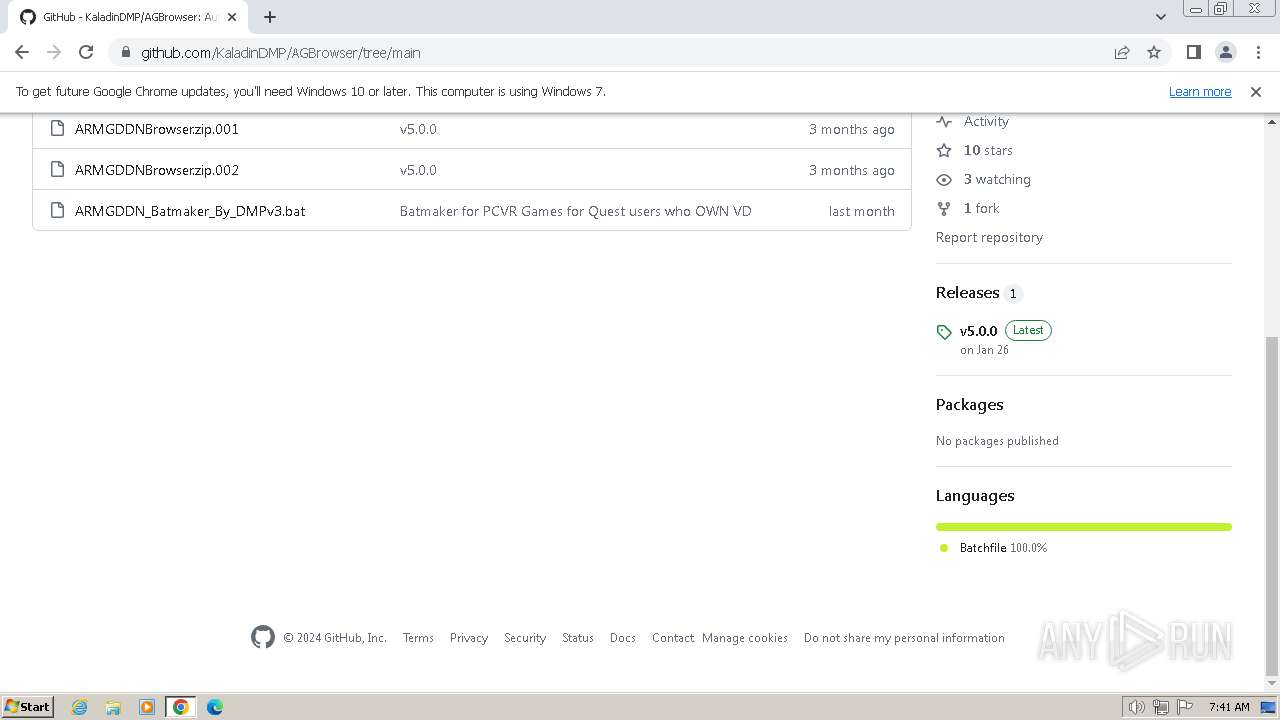Open the Batmaker for PCVR Games commit message

[575, 211]
